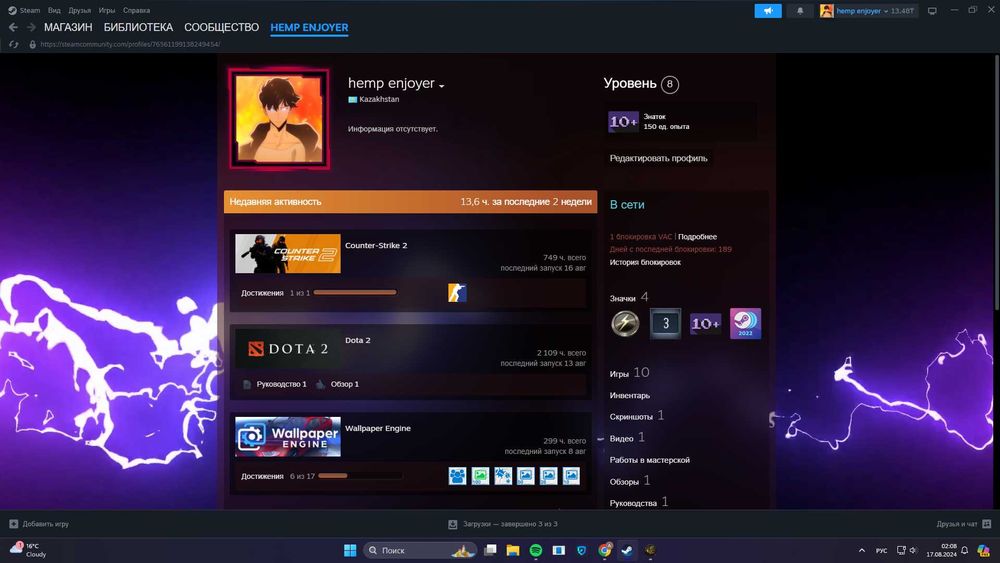This screenshot has width=1000, height=563.
Task: Click Редактировать профиль button
Action: click(658, 158)
